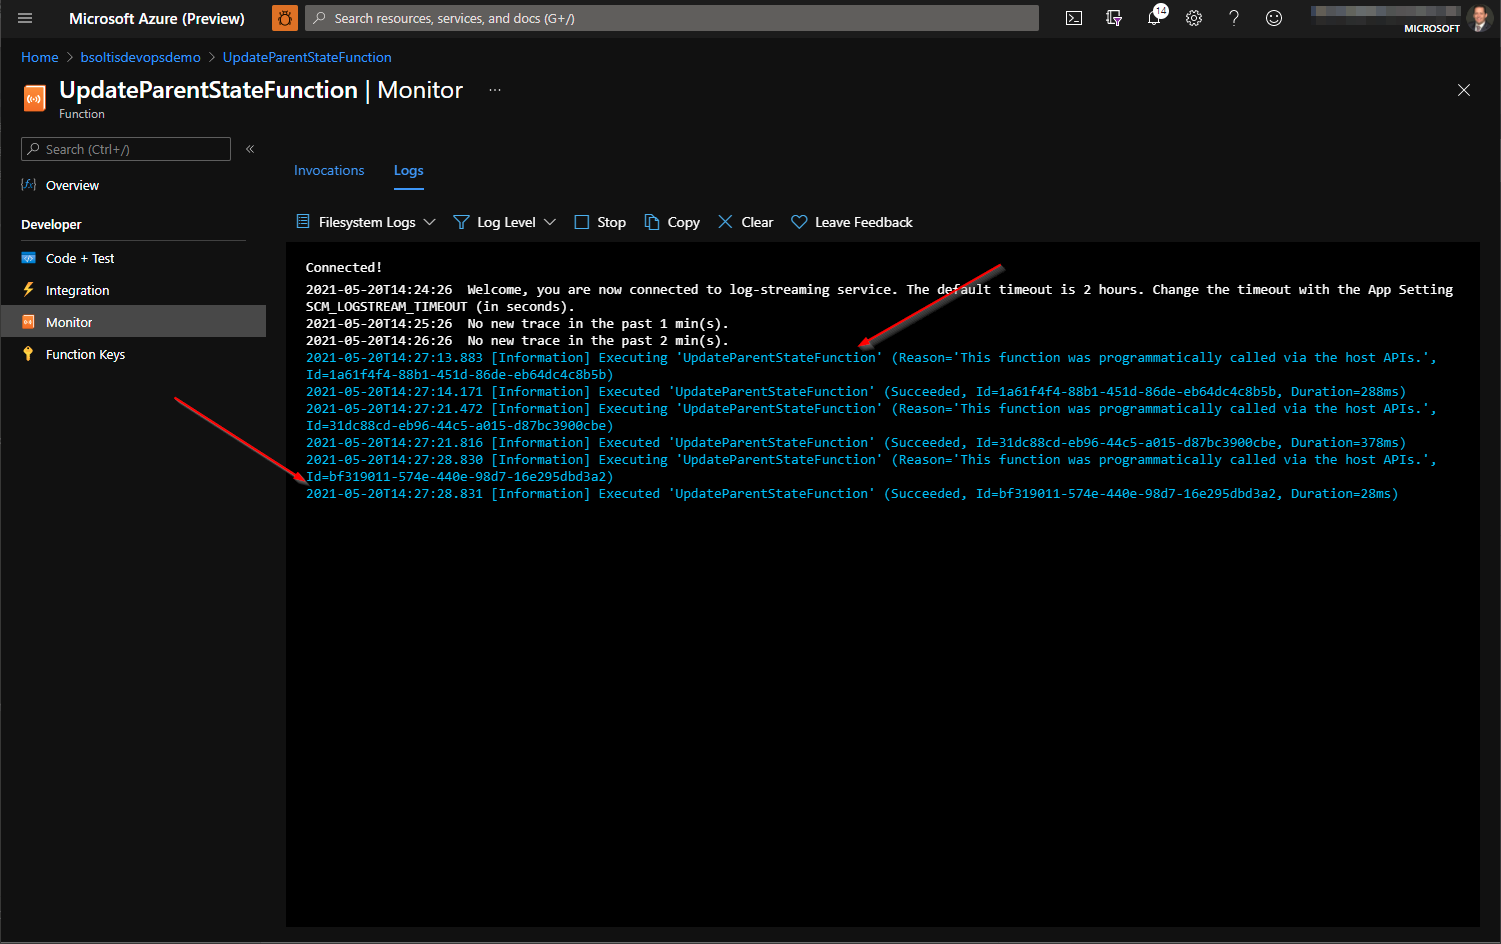Click the feedback smiley icon
Image resolution: width=1501 pixels, height=944 pixels.
pyautogui.click(x=1274, y=18)
